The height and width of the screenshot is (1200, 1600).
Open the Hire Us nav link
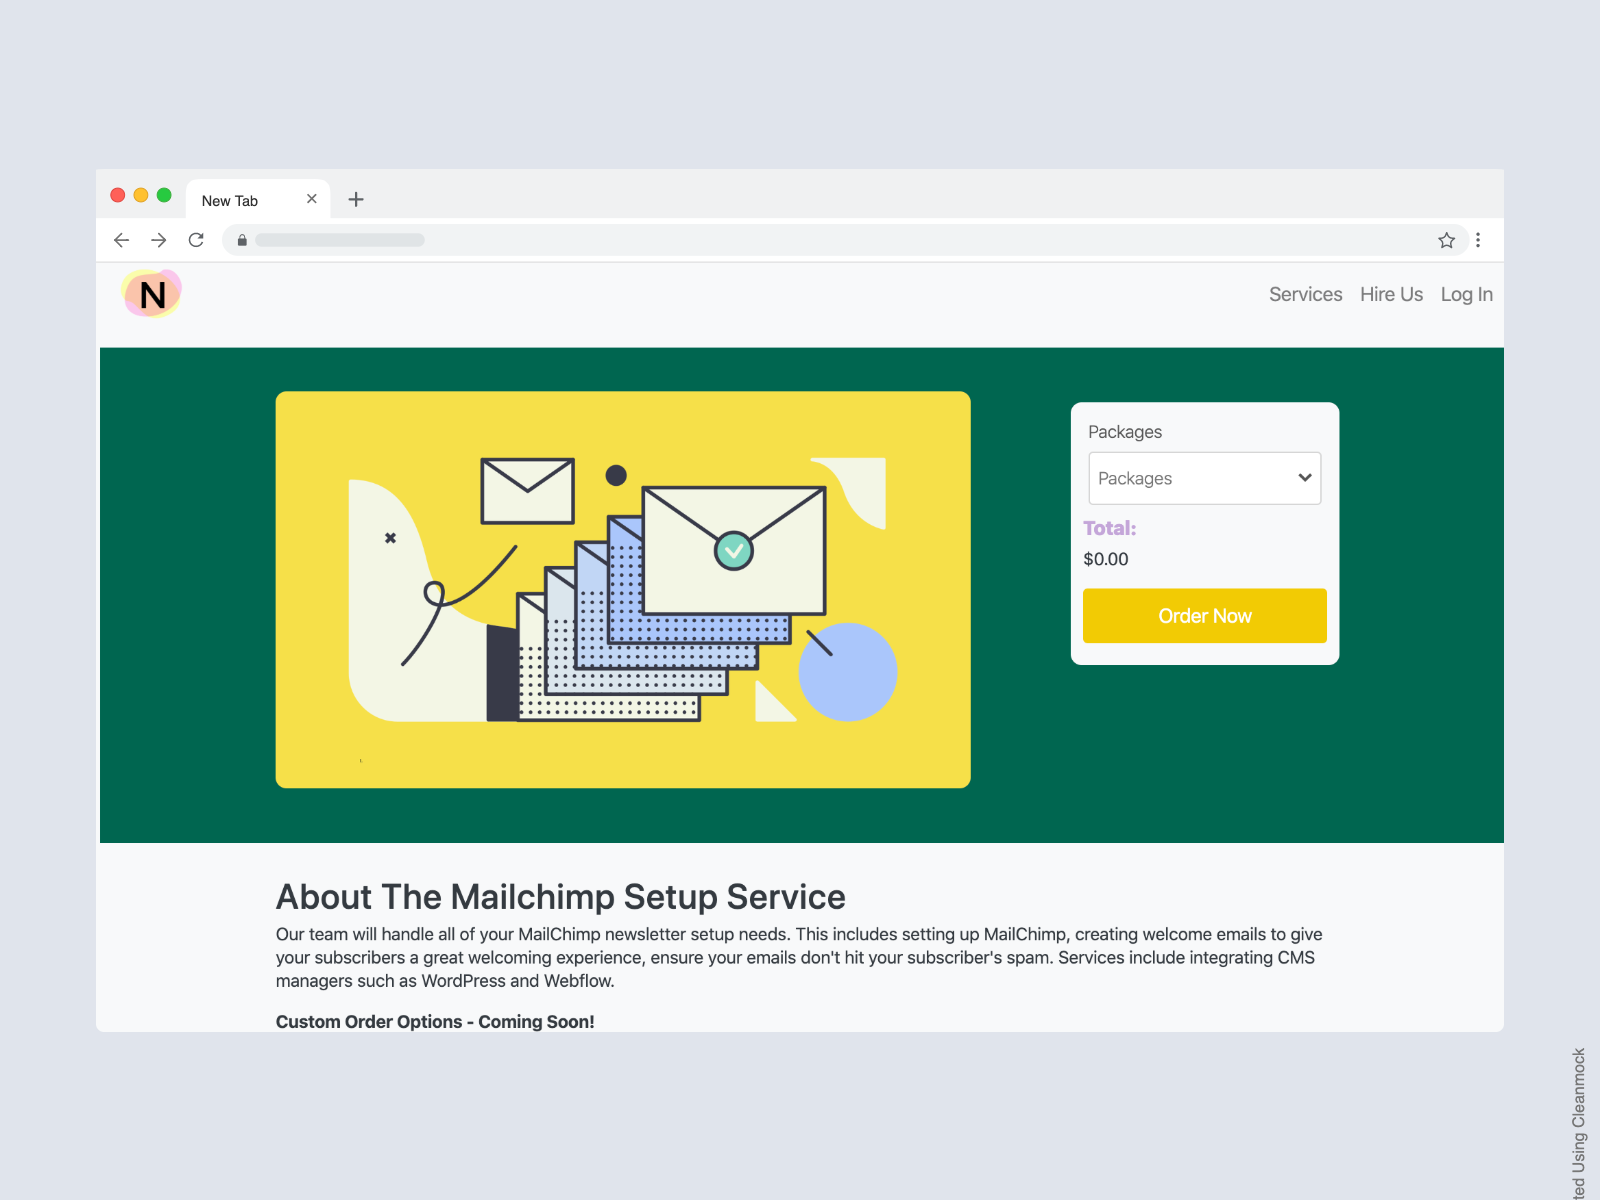pyautogui.click(x=1391, y=294)
